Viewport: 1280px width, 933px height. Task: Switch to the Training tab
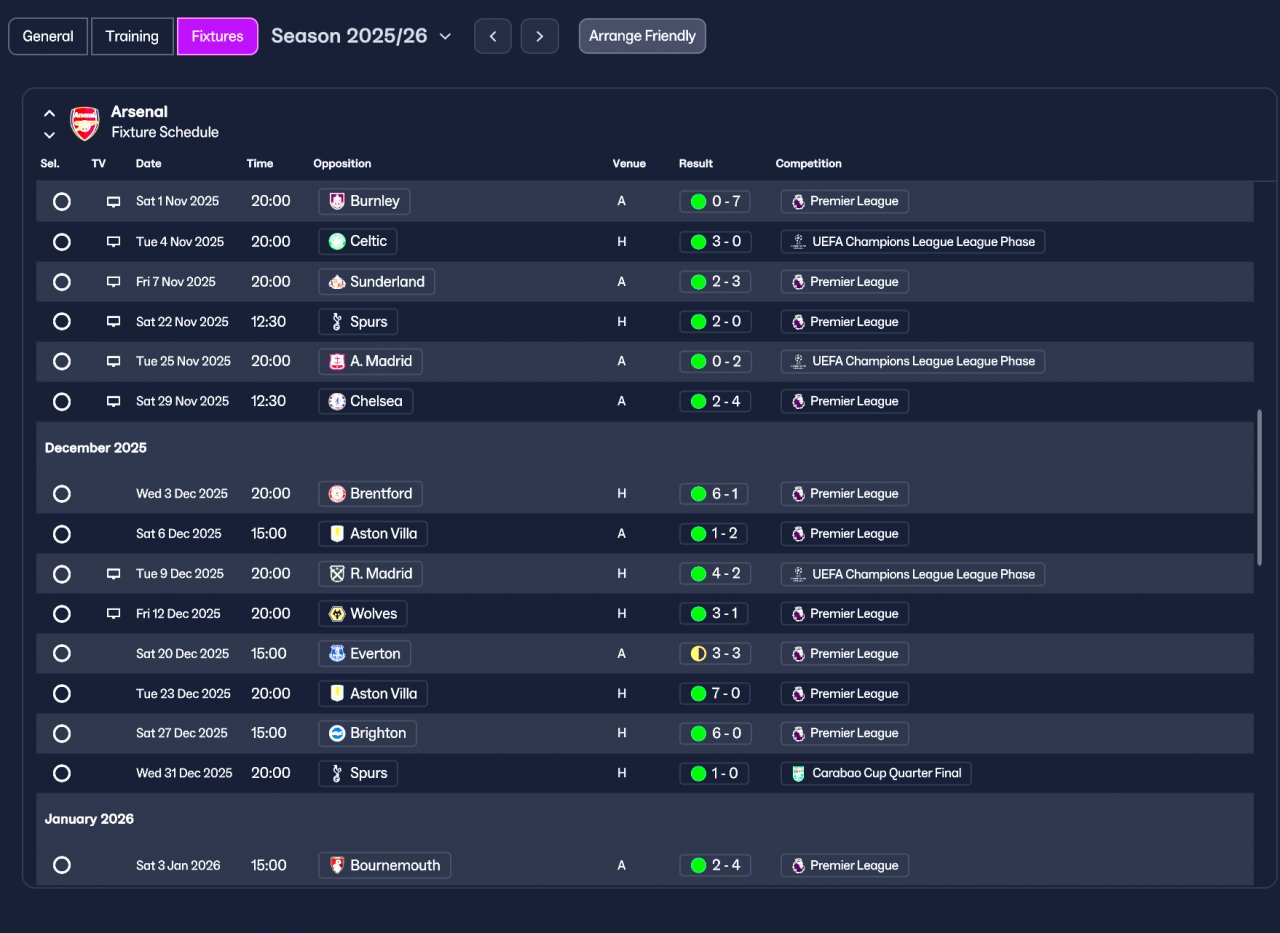pyautogui.click(x=132, y=36)
